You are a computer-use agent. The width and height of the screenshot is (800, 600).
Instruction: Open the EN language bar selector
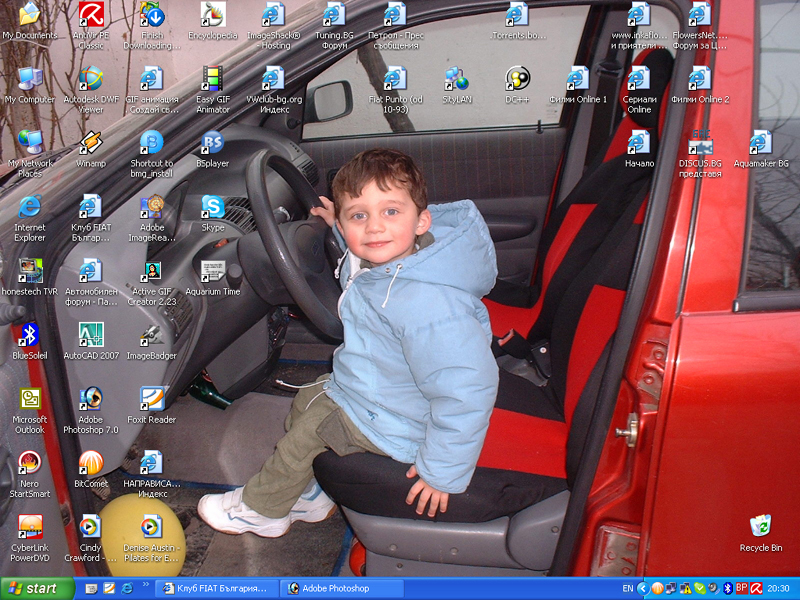628,589
